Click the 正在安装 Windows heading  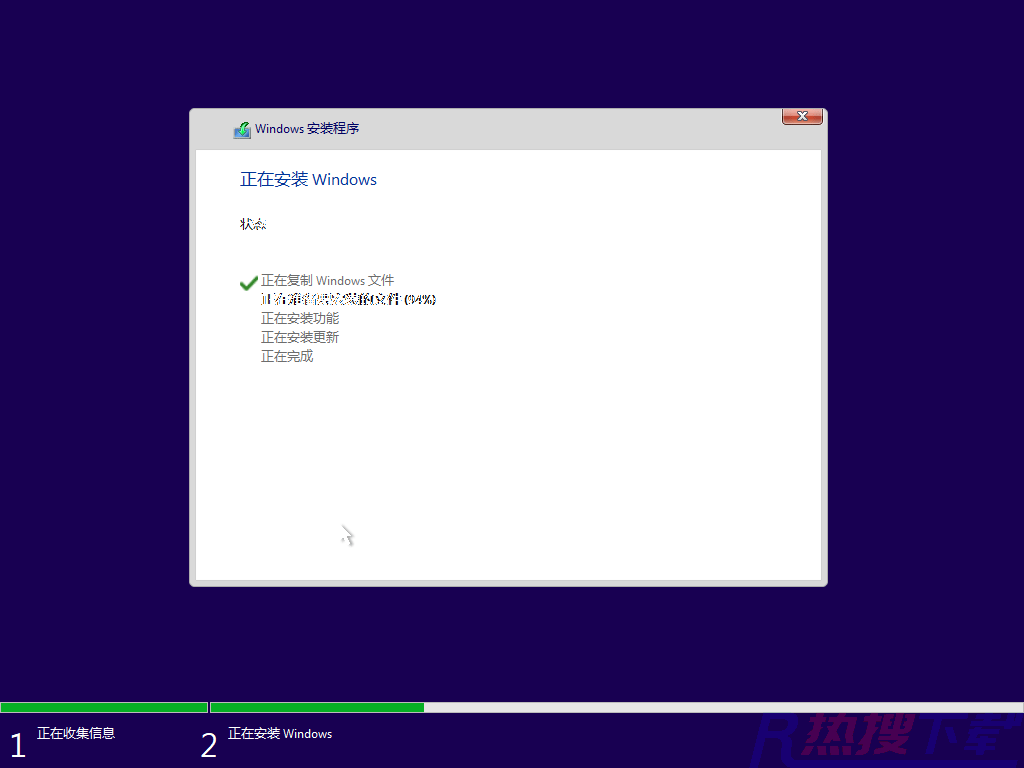point(308,179)
